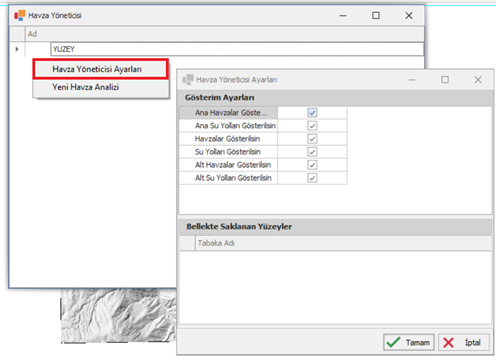Disable Su Yolları Gösterilsin option
Screen dimensions: 496x360
click(x=312, y=152)
